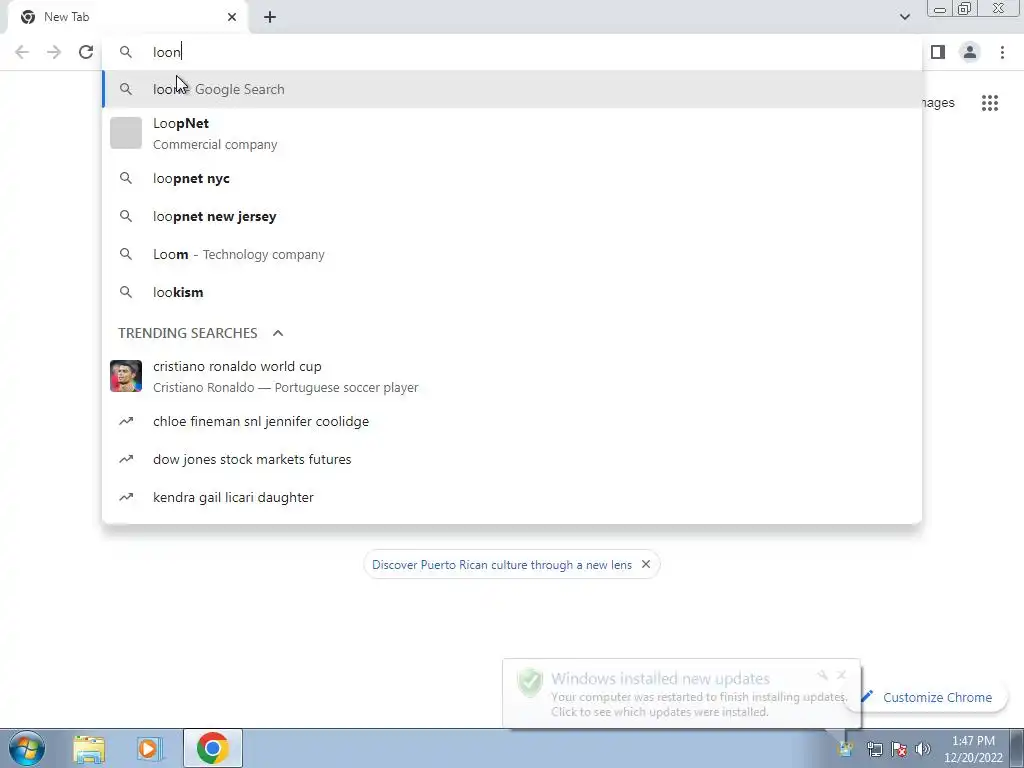Open the volume speaker tray icon
This screenshot has height=768, width=1024.
(923, 749)
